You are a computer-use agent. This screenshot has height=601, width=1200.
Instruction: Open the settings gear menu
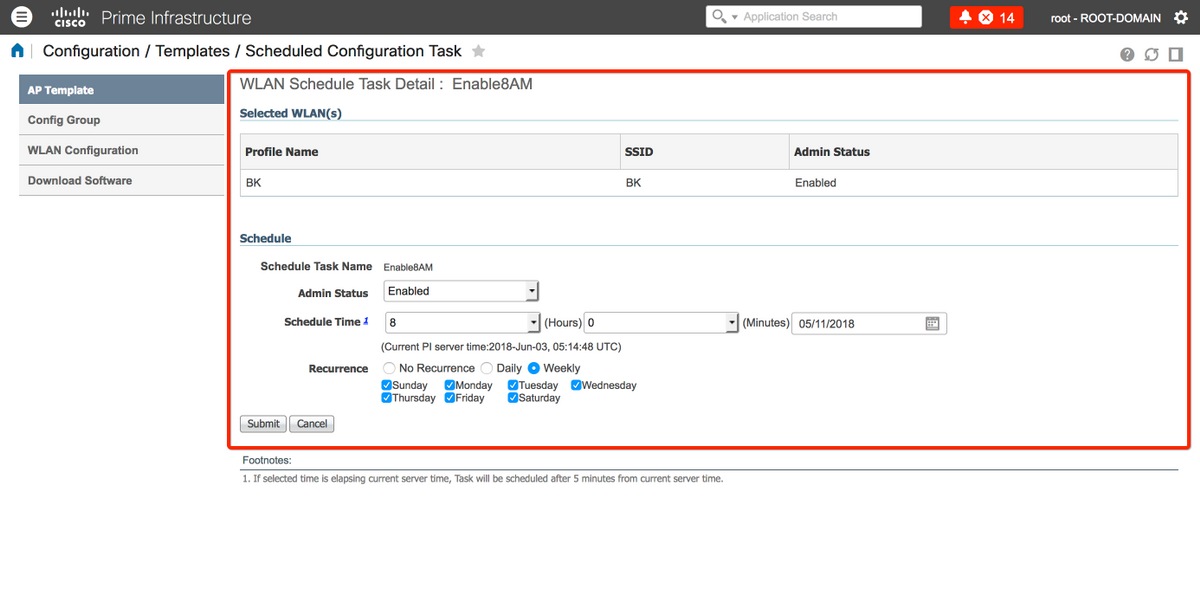tap(1182, 18)
